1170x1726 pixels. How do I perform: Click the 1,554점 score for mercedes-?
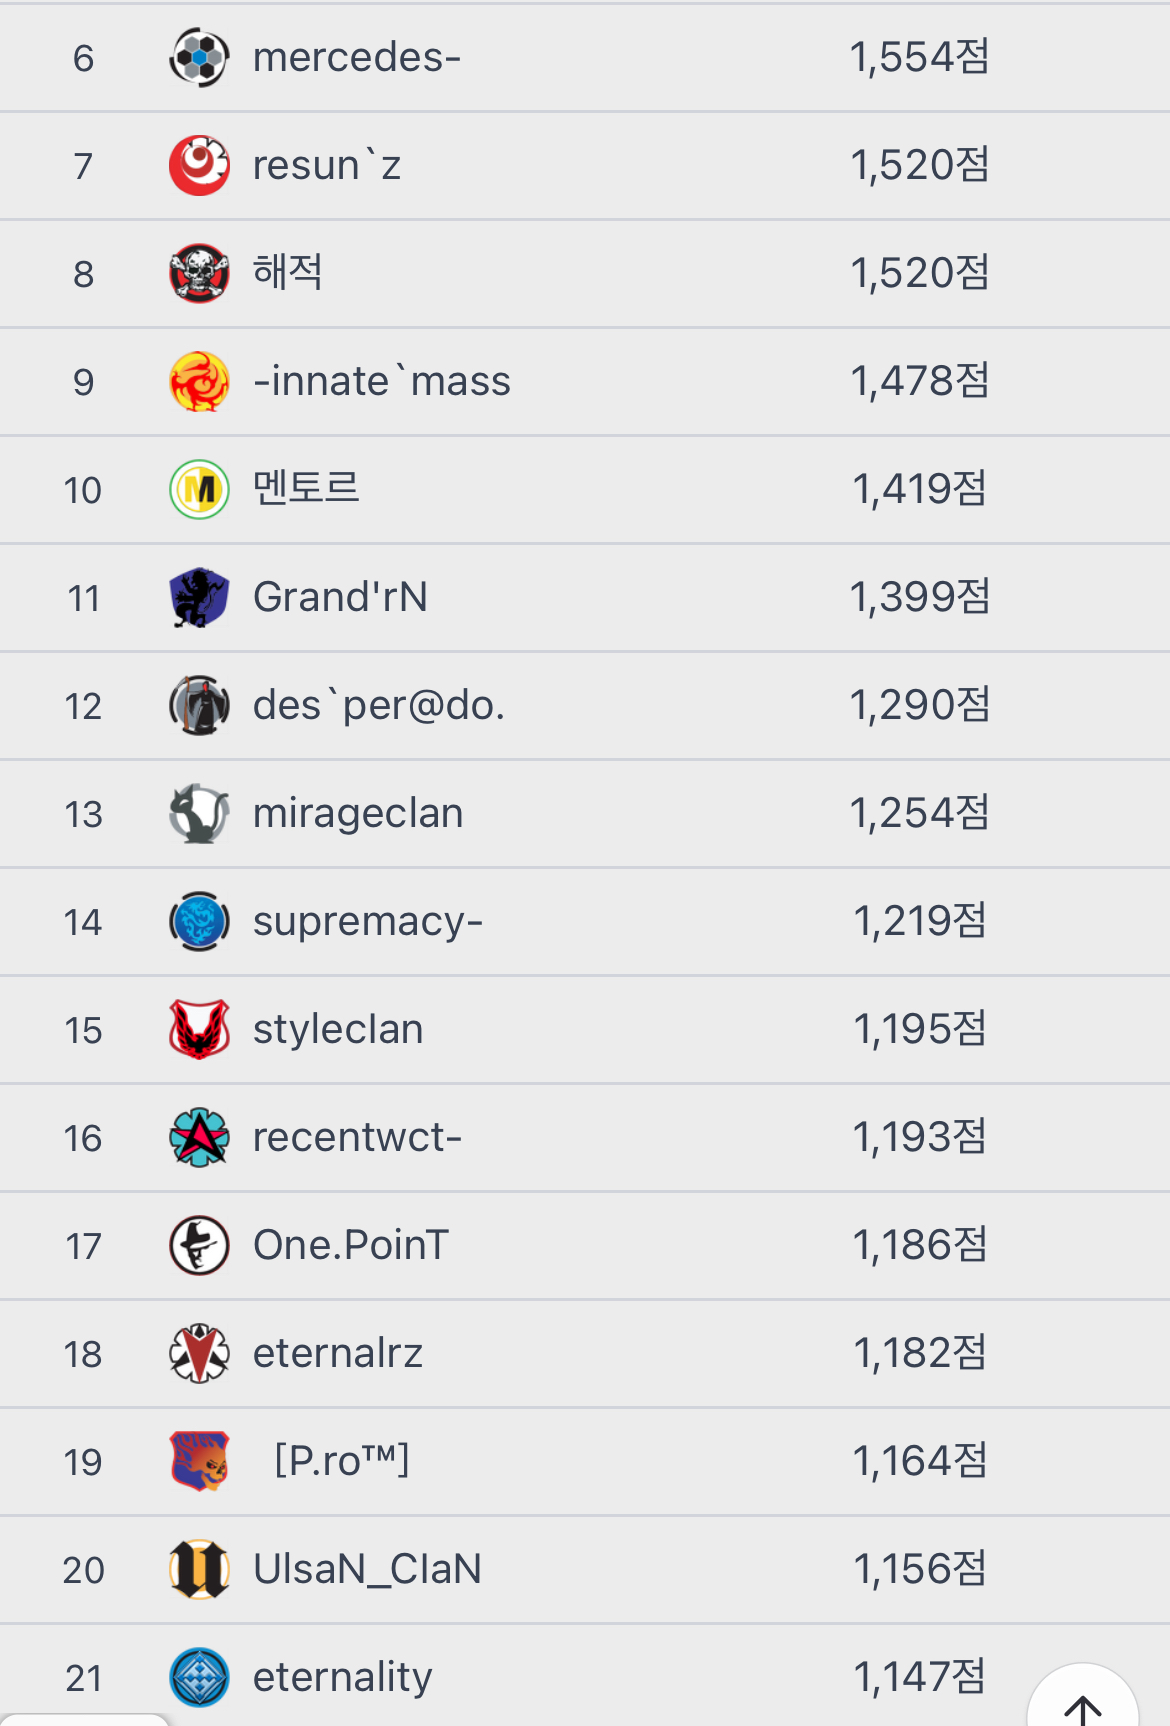pyautogui.click(x=919, y=57)
